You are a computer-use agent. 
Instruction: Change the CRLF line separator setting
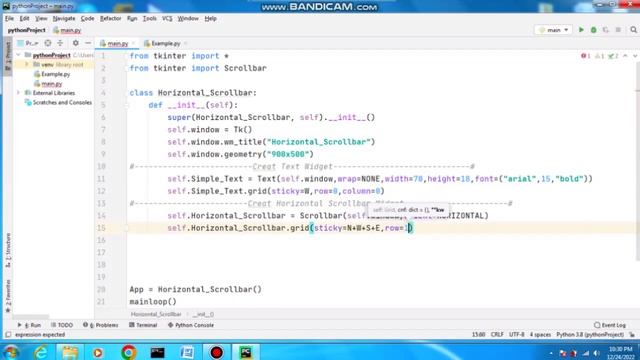pyautogui.click(x=497, y=335)
